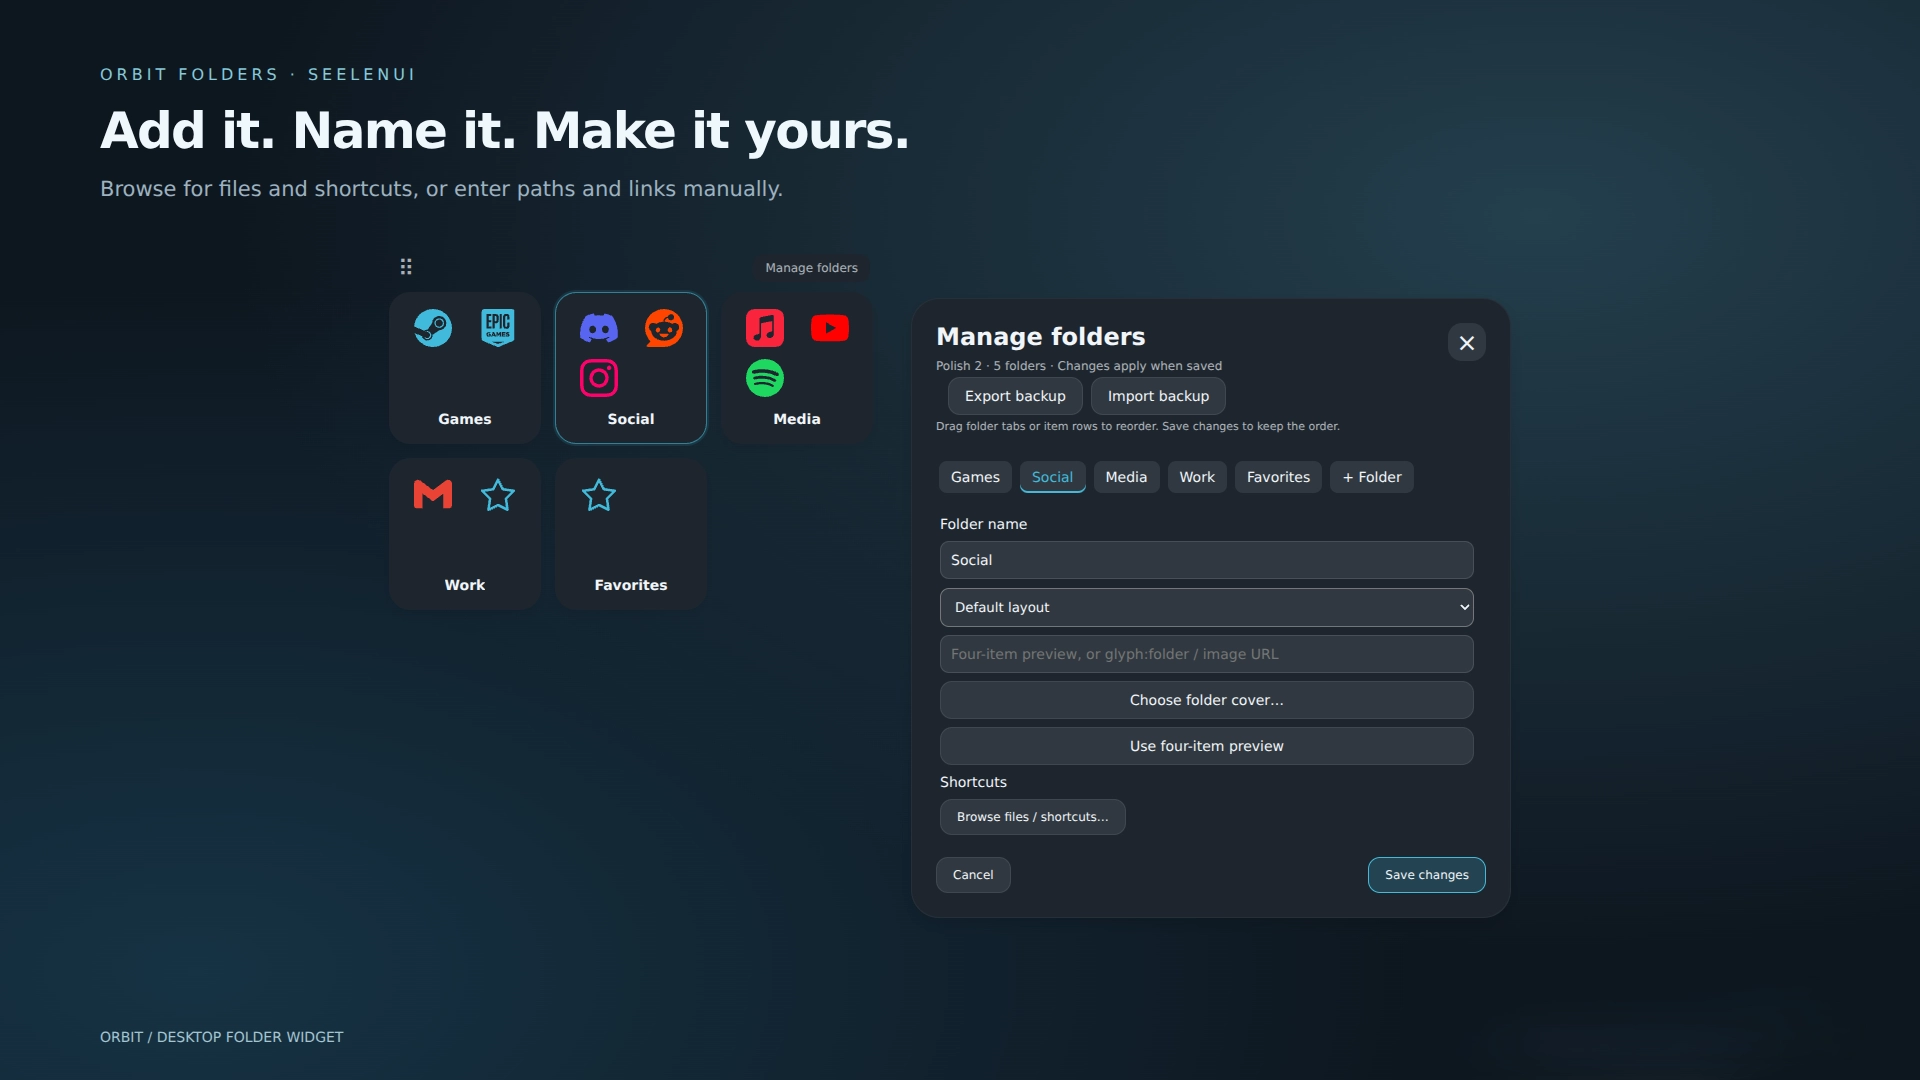1920x1080 pixels.
Task: Select Use four-item preview
Action: click(1206, 746)
